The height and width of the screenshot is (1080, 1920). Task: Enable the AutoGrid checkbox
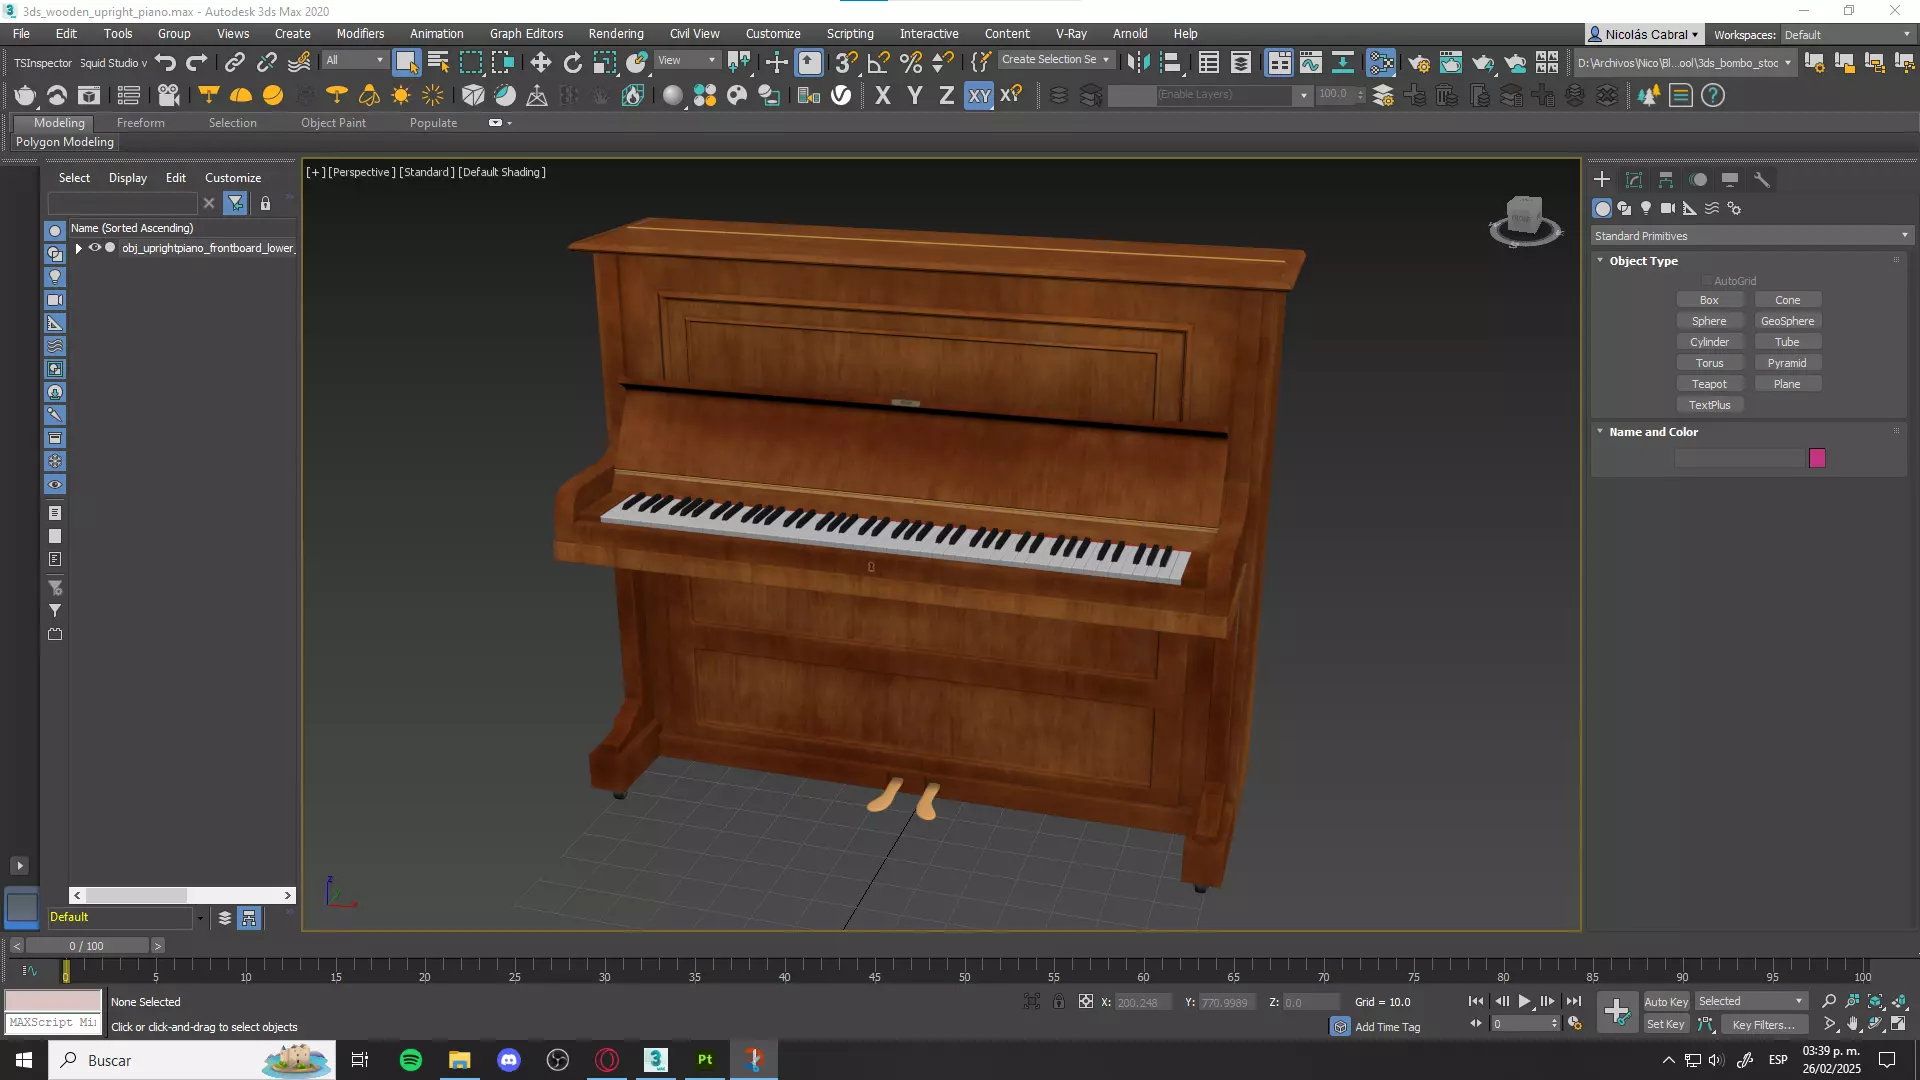pos(1708,281)
